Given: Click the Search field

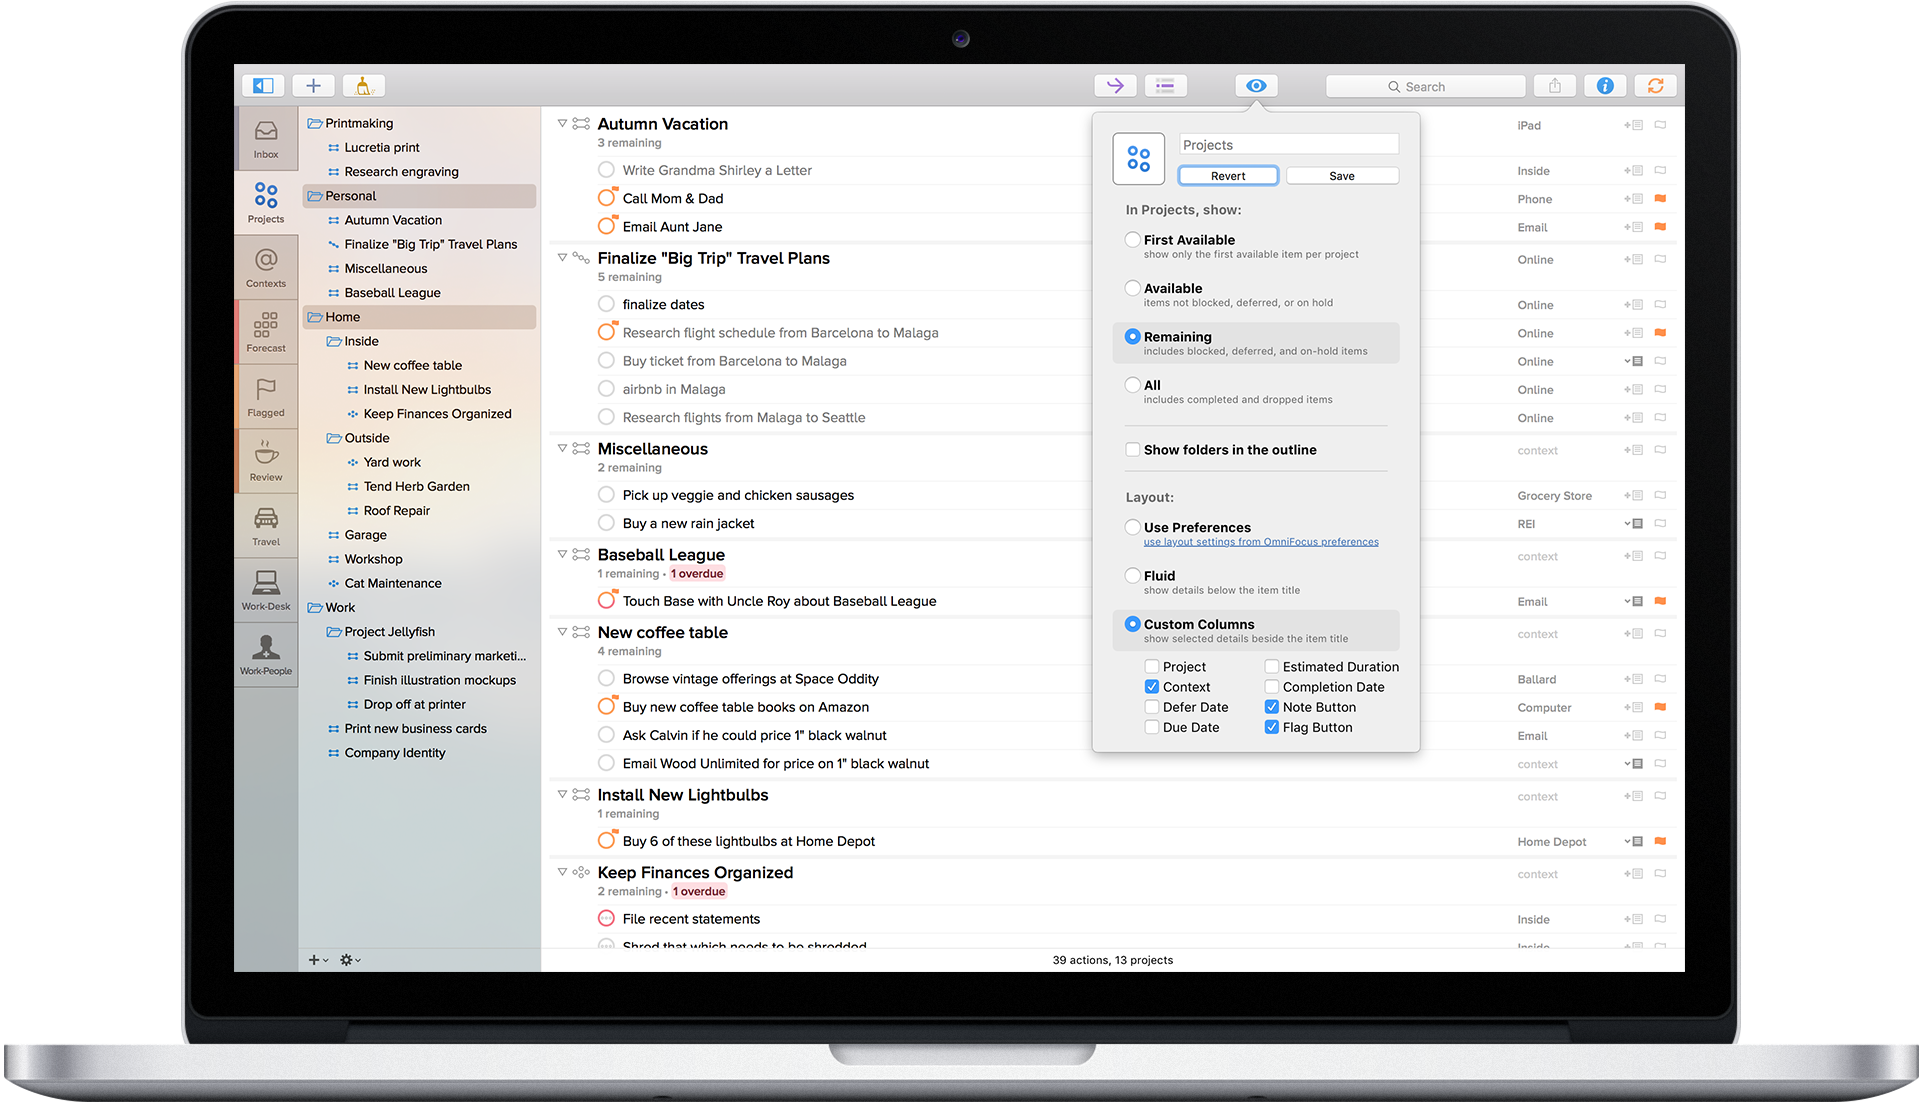Looking at the screenshot, I should (1425, 86).
